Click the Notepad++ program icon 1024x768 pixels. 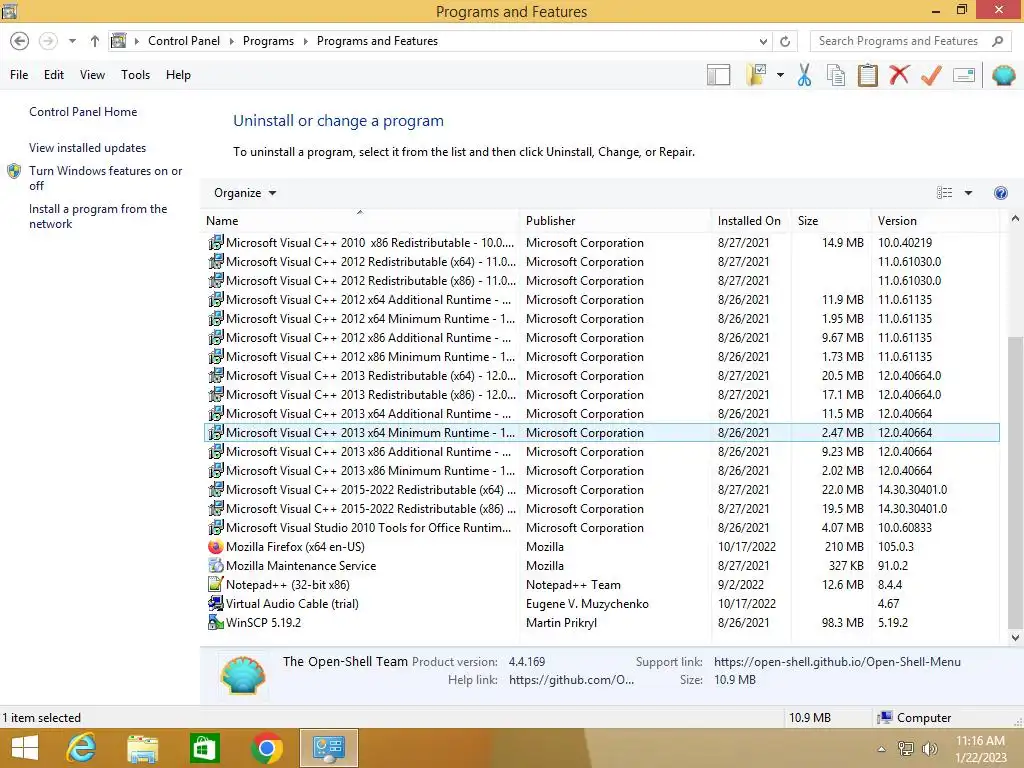216,584
